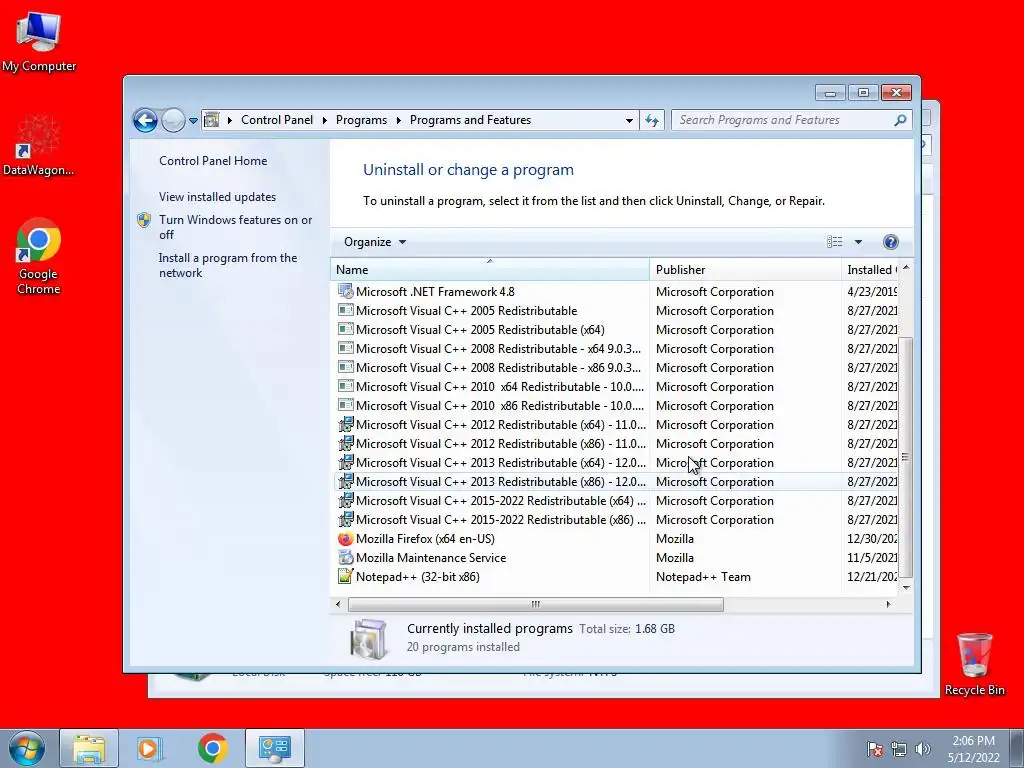Select Visual C++ 2012 Redistributable (x64) row
Screen dimensions: 1024x768
pos(616,424)
